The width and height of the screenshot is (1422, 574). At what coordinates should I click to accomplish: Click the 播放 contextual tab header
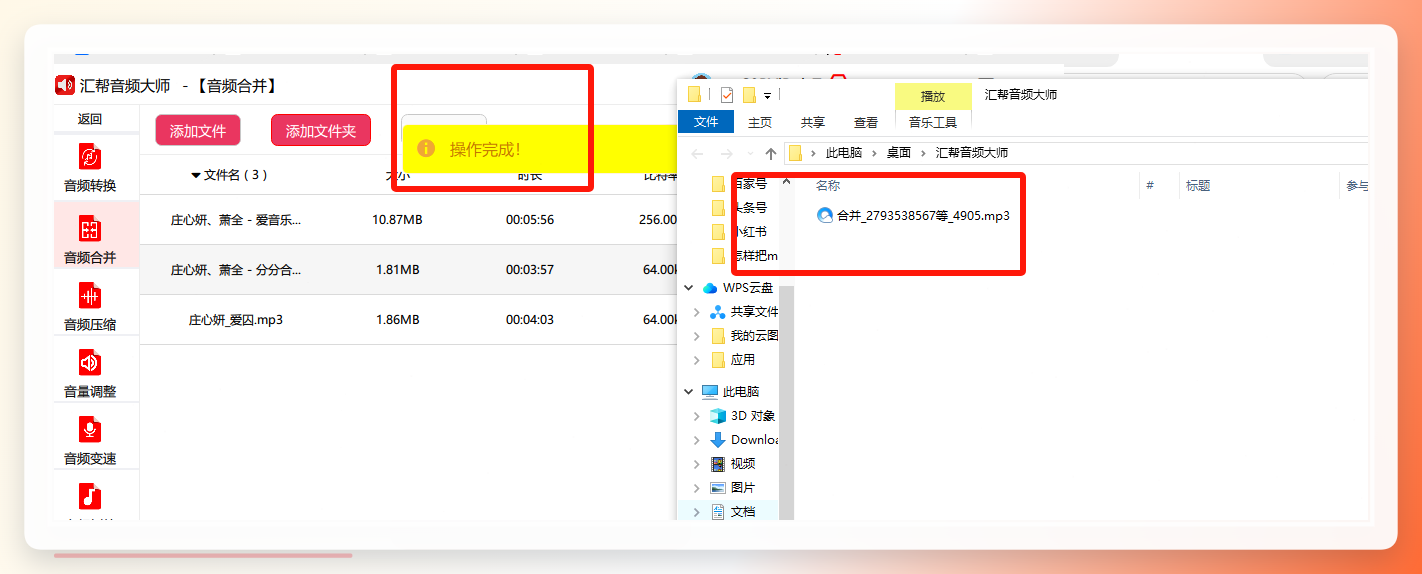[x=933, y=96]
